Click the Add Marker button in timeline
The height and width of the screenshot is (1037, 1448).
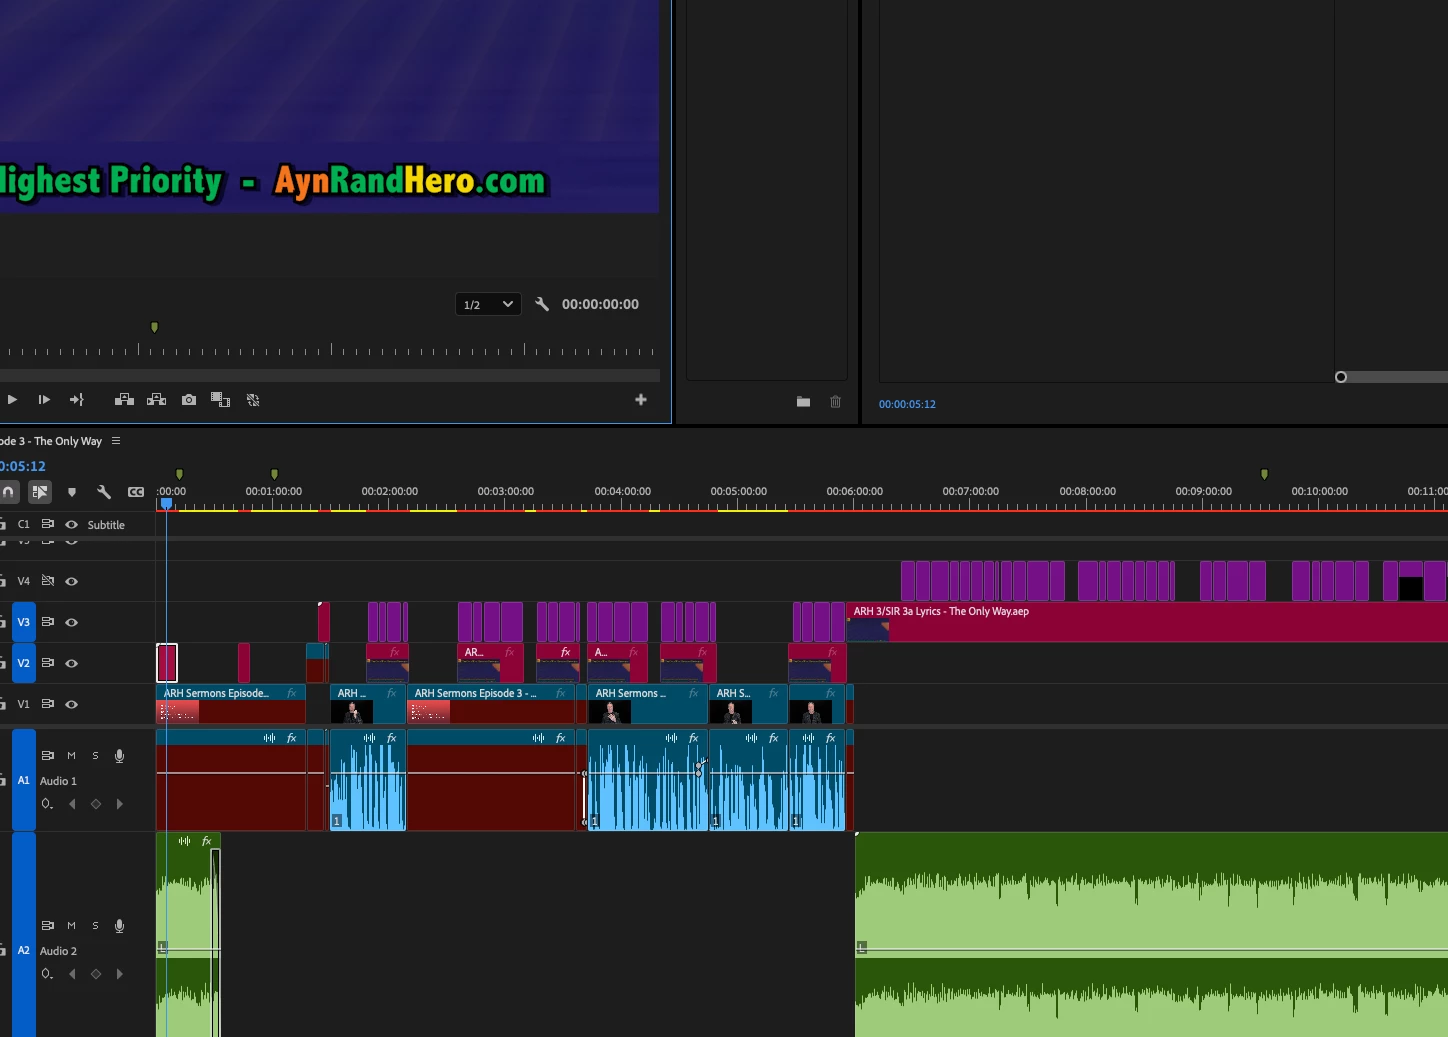(72, 492)
